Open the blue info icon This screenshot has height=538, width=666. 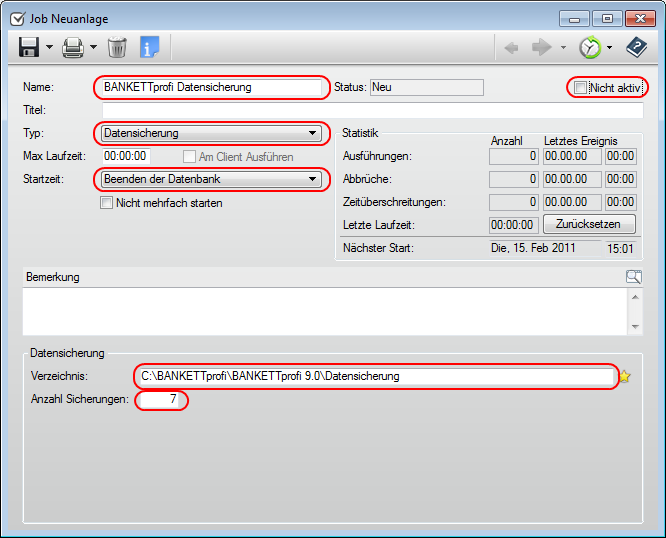point(150,47)
